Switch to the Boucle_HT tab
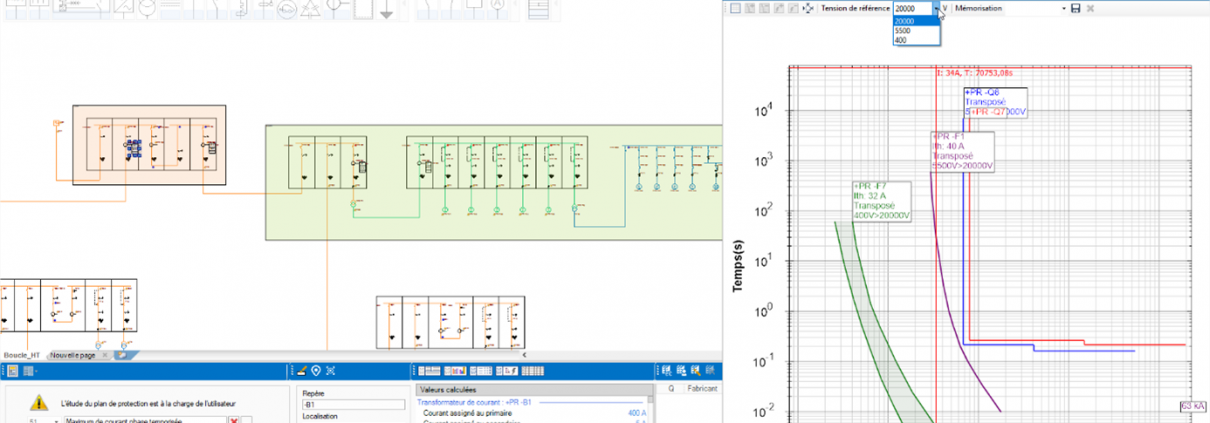The height and width of the screenshot is (423, 1210). click(x=22, y=355)
